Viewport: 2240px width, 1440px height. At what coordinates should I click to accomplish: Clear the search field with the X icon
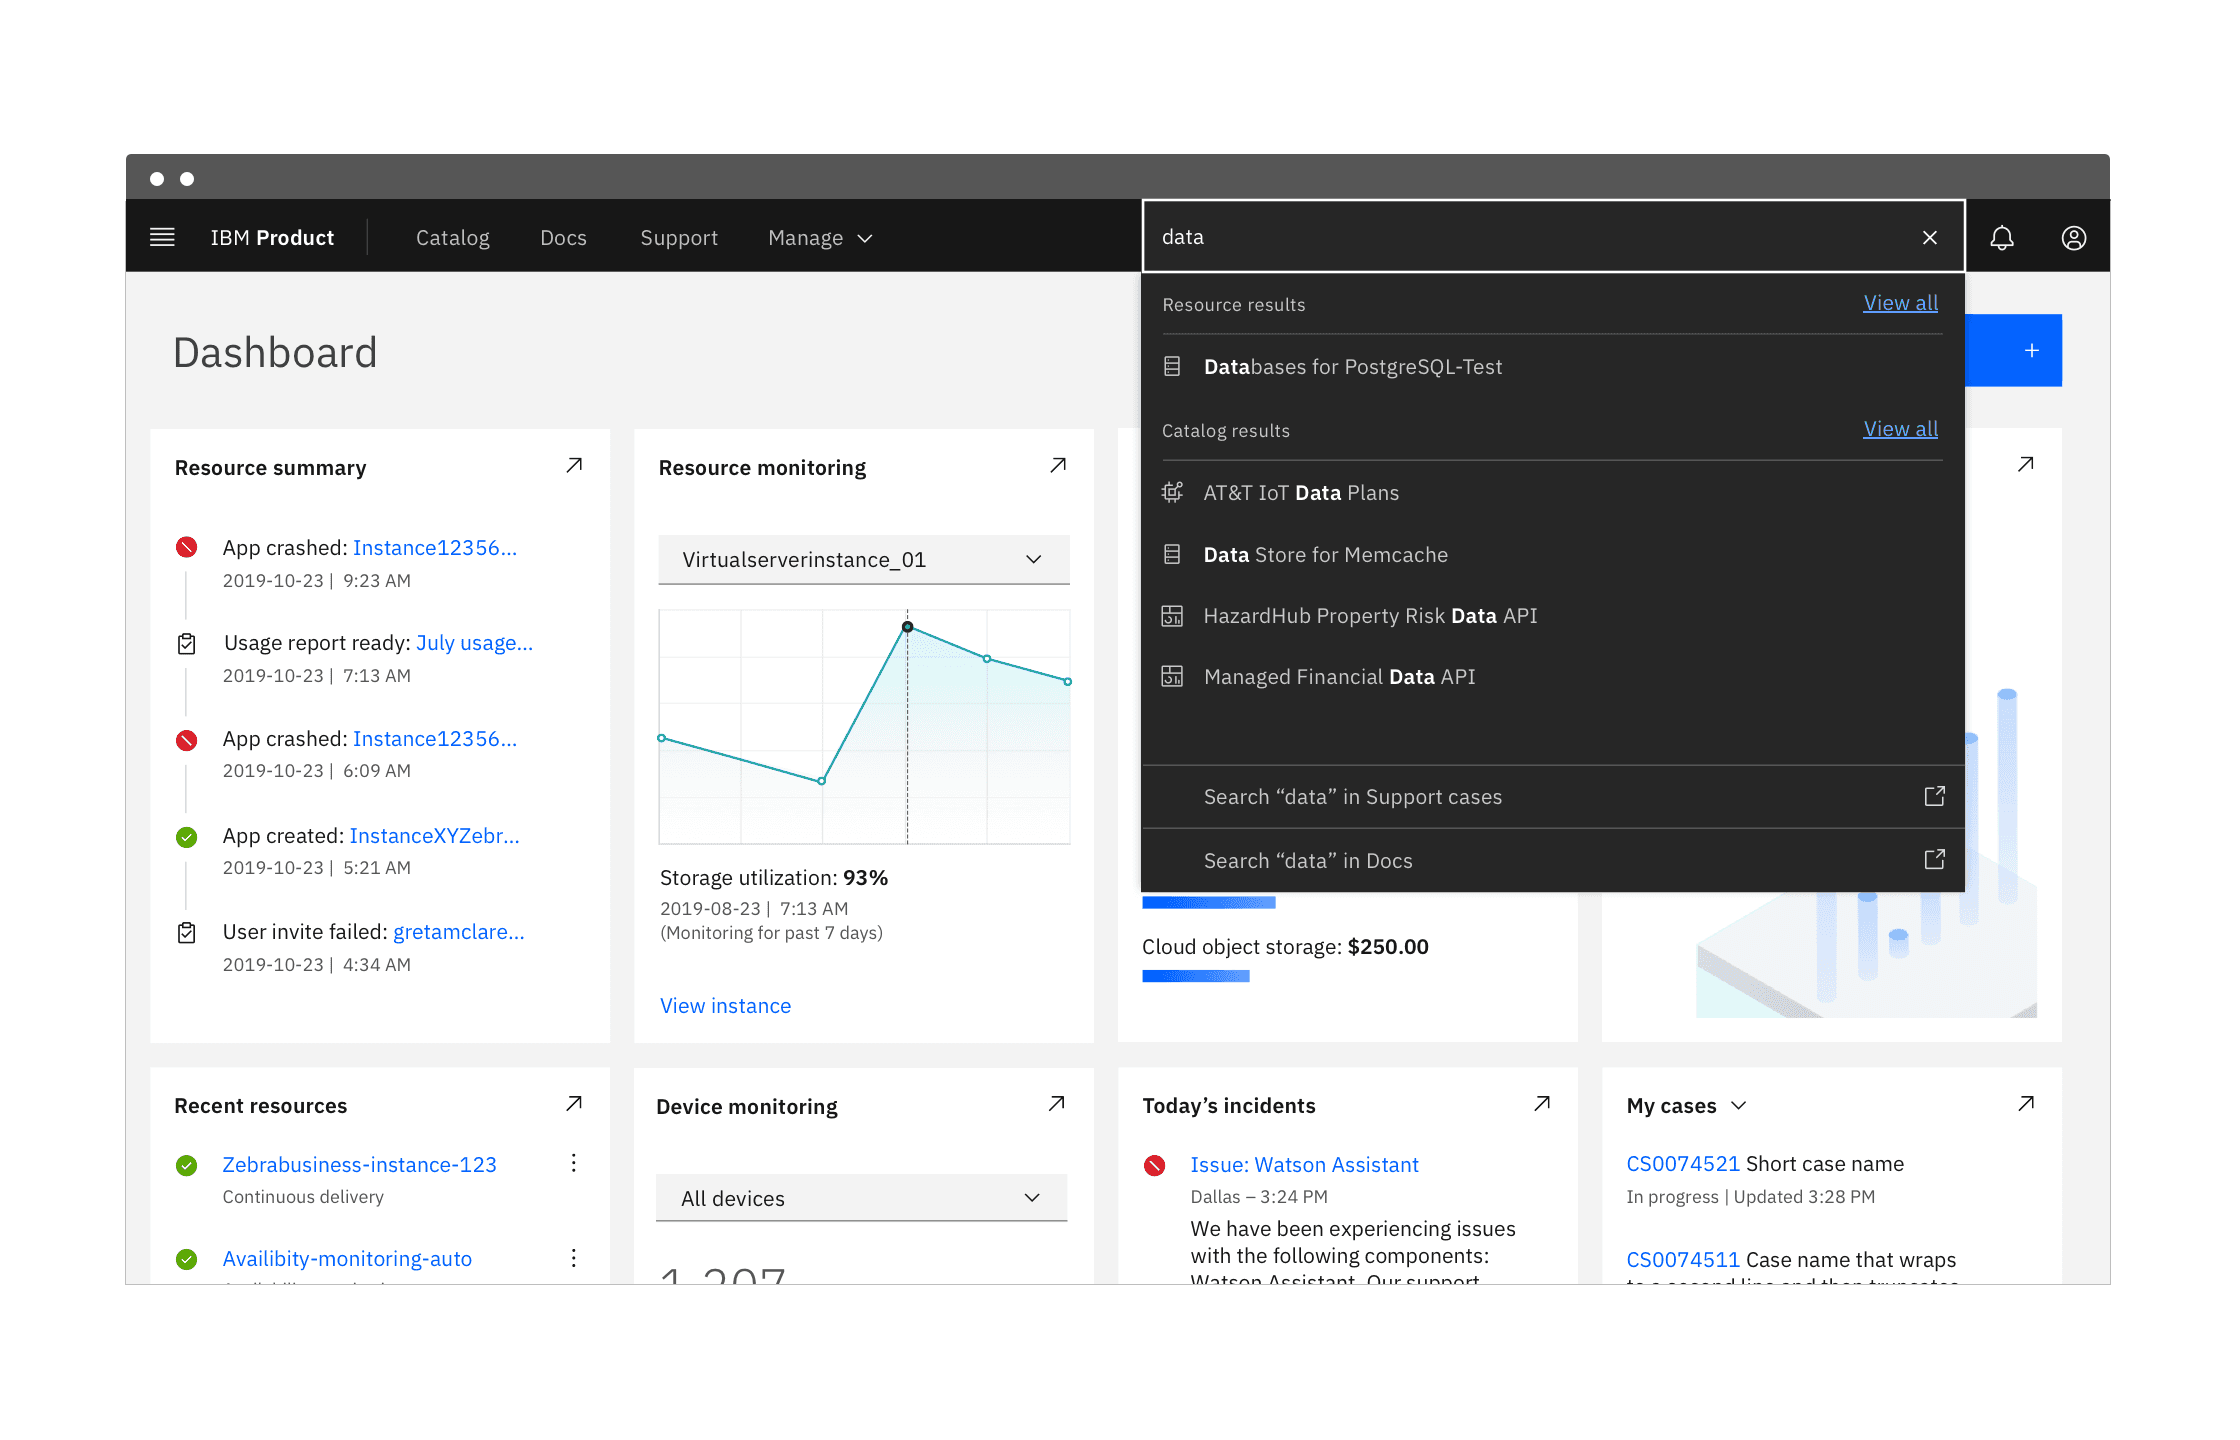[x=1929, y=237]
